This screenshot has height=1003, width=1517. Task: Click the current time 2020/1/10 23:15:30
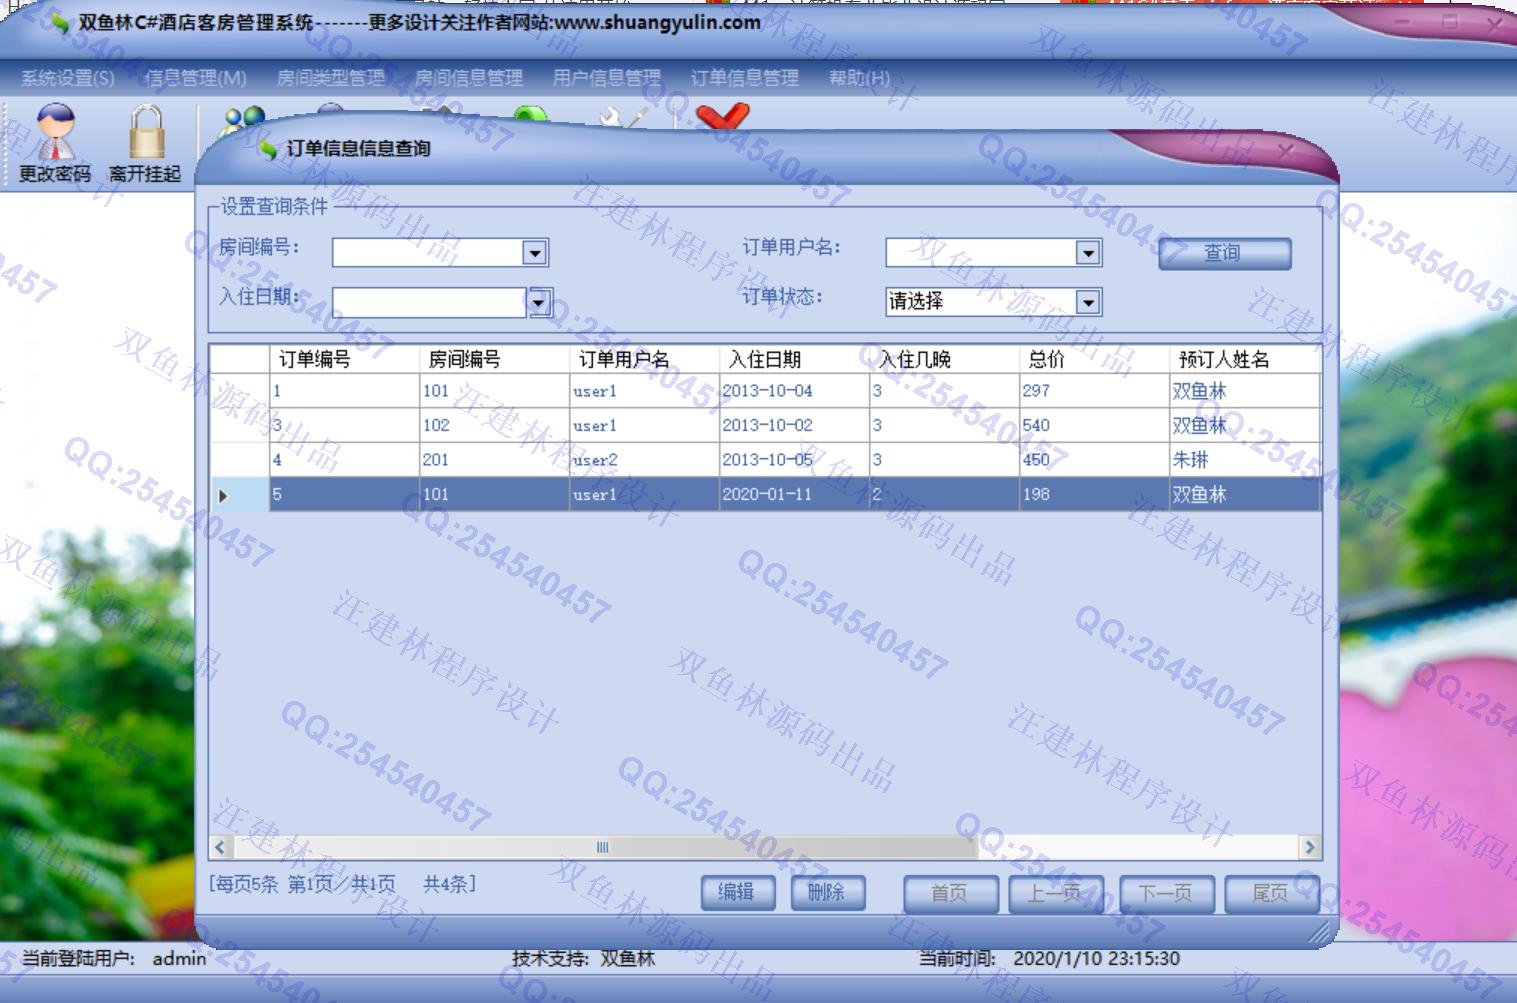[1096, 958]
